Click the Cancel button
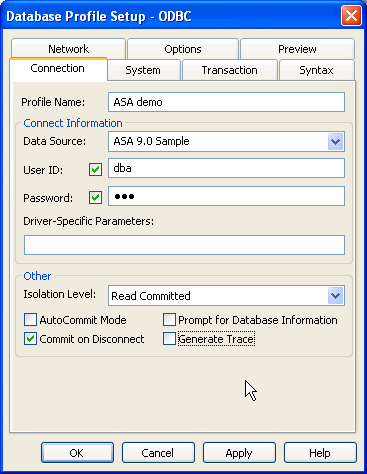The width and height of the screenshot is (367, 474). [x=158, y=453]
